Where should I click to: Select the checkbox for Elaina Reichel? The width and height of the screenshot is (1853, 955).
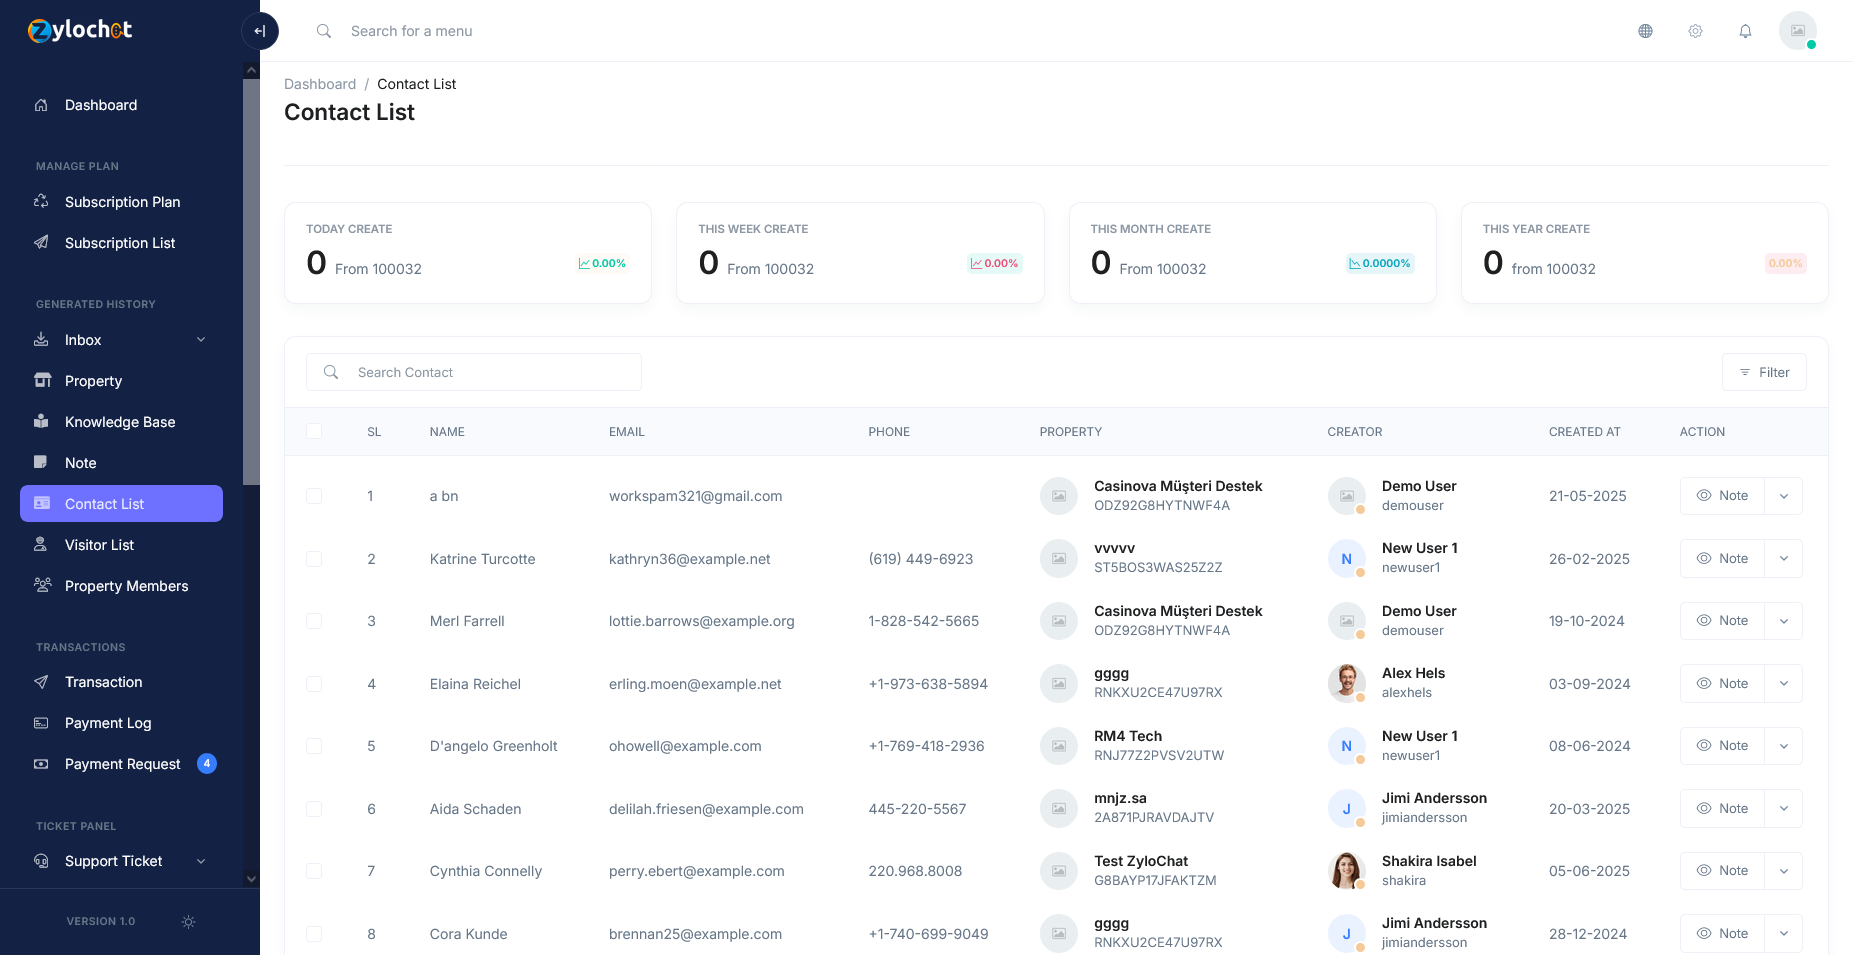coord(314,684)
